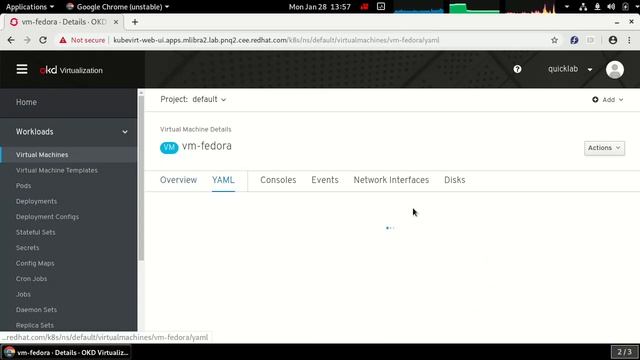
Task: Open the Events tab
Action: (325, 180)
